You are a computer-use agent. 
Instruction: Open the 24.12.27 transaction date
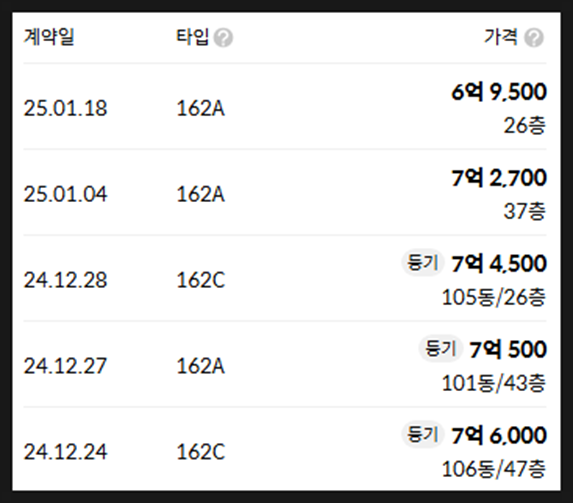point(65,366)
